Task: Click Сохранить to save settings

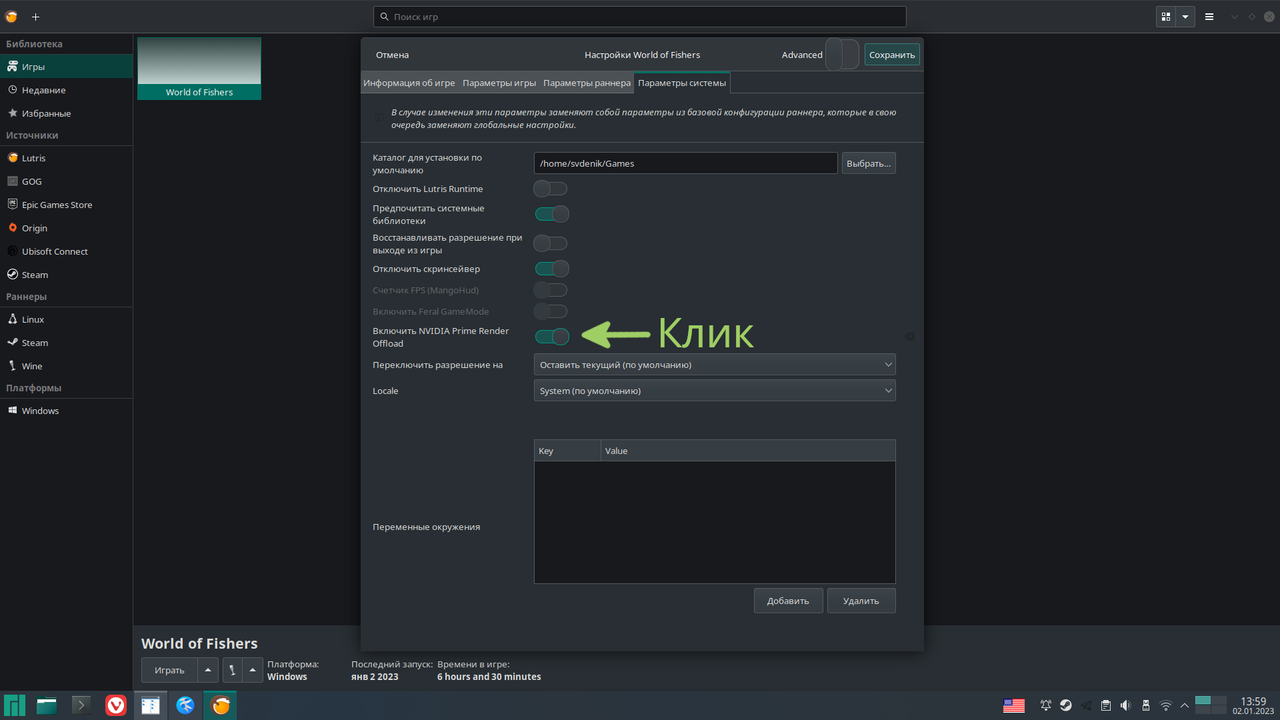Action: pyautogui.click(x=892, y=55)
